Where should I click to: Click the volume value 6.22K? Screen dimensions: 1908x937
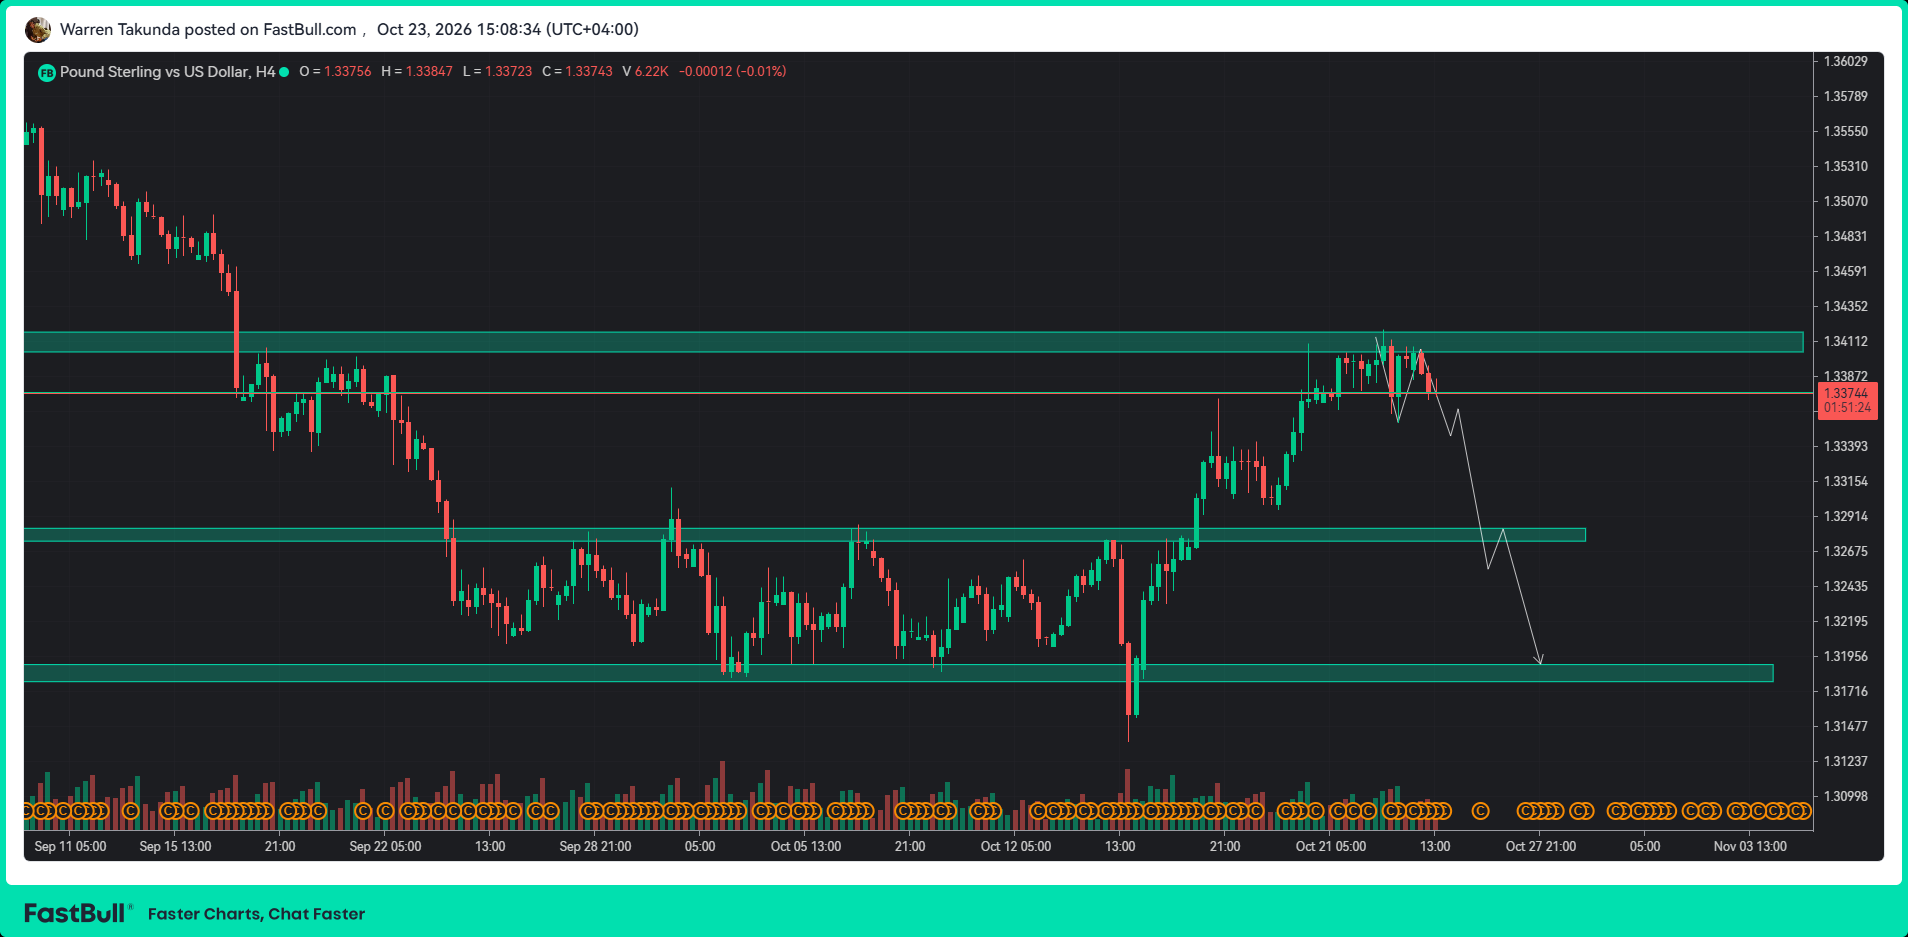pyautogui.click(x=651, y=72)
